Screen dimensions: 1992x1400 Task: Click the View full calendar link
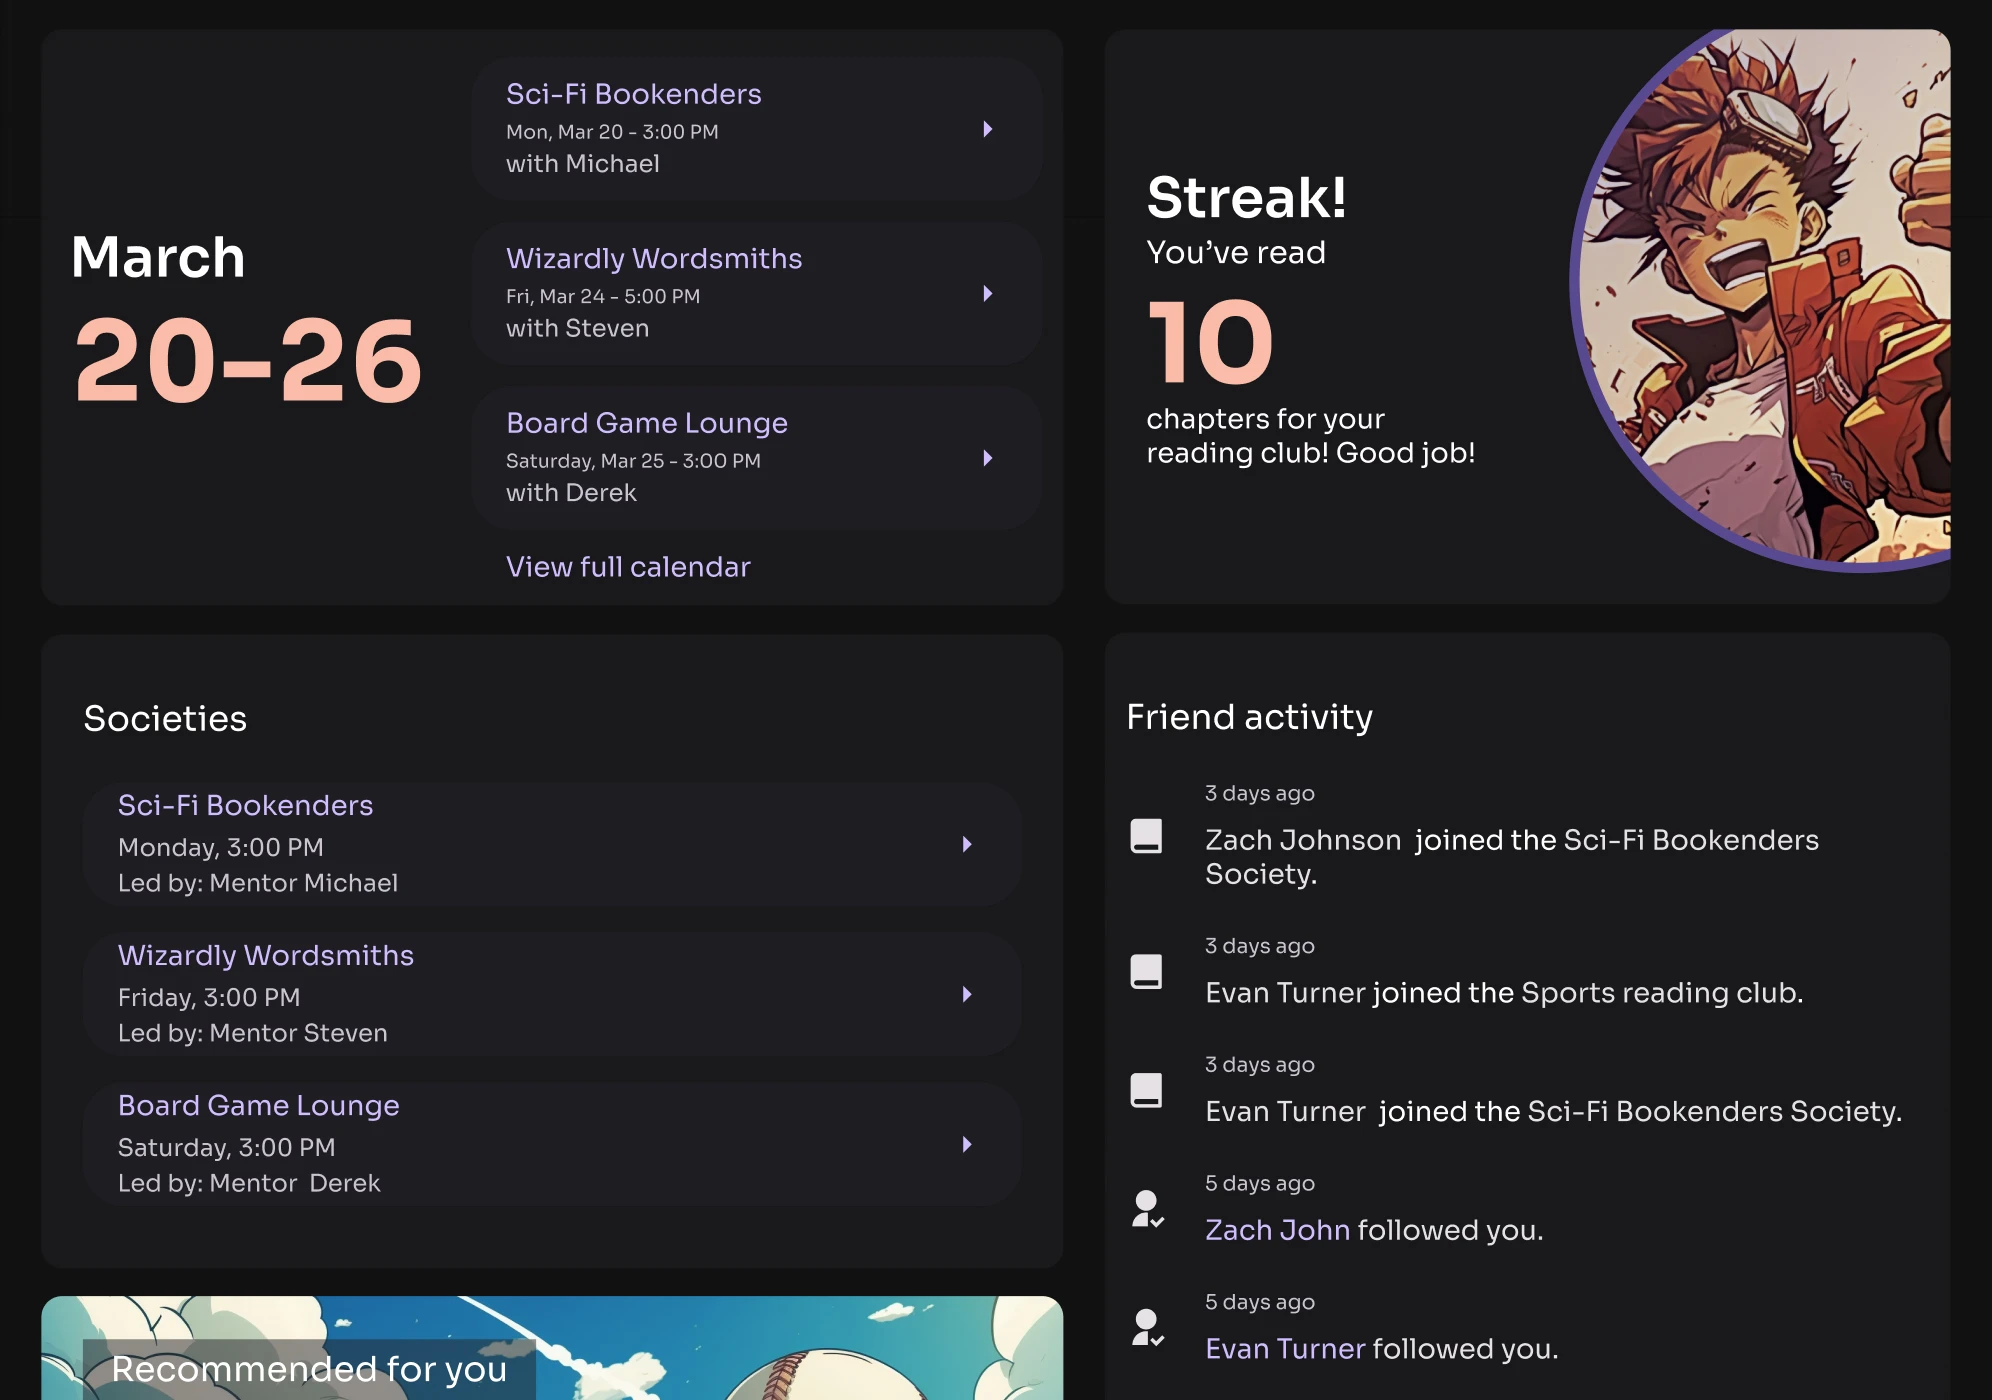click(628, 567)
